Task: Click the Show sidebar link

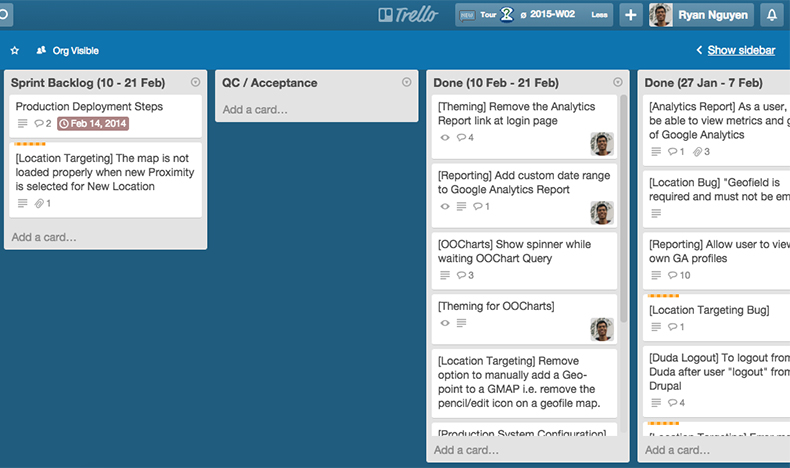Action: pyautogui.click(x=741, y=50)
